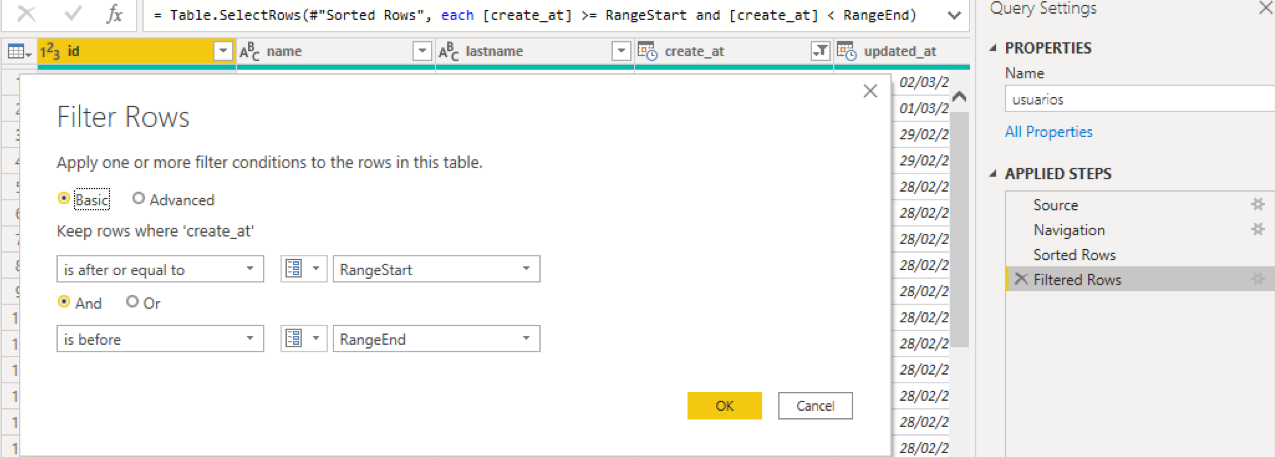Open the table menu icon in grid corner
Viewport: 1275px width, 457px height.
coord(20,51)
